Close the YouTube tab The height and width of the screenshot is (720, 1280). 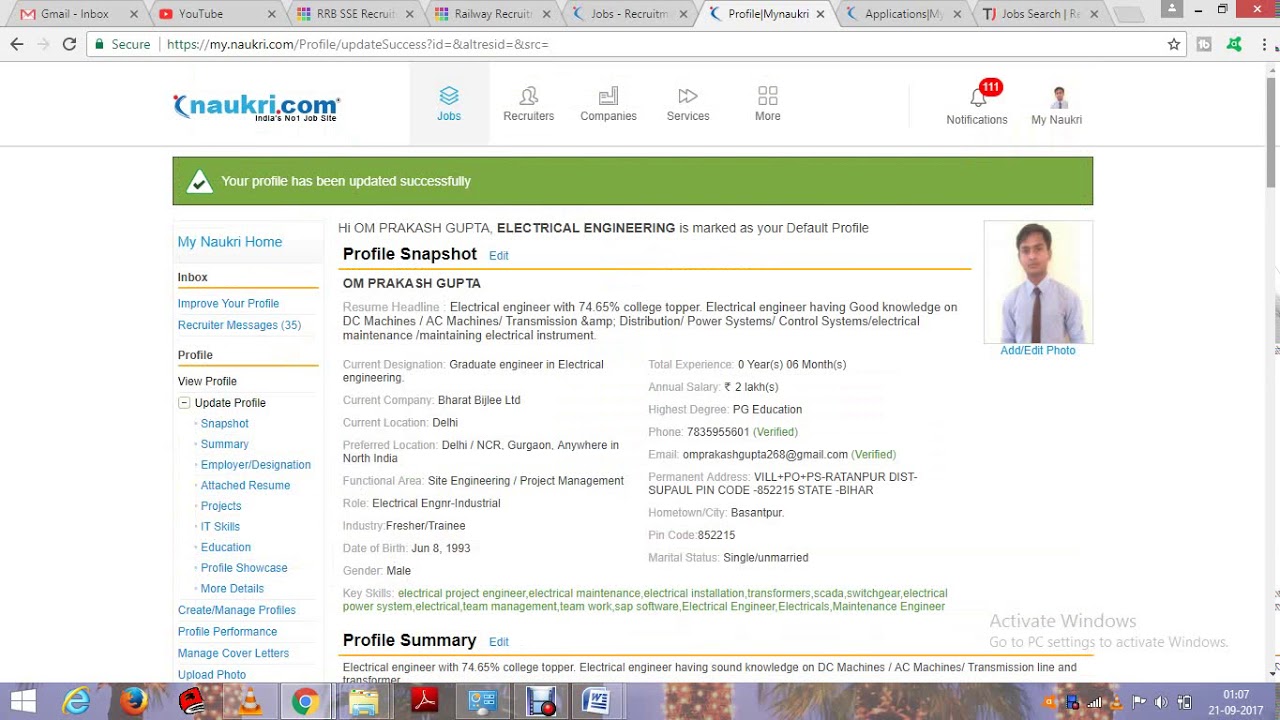click(x=272, y=14)
